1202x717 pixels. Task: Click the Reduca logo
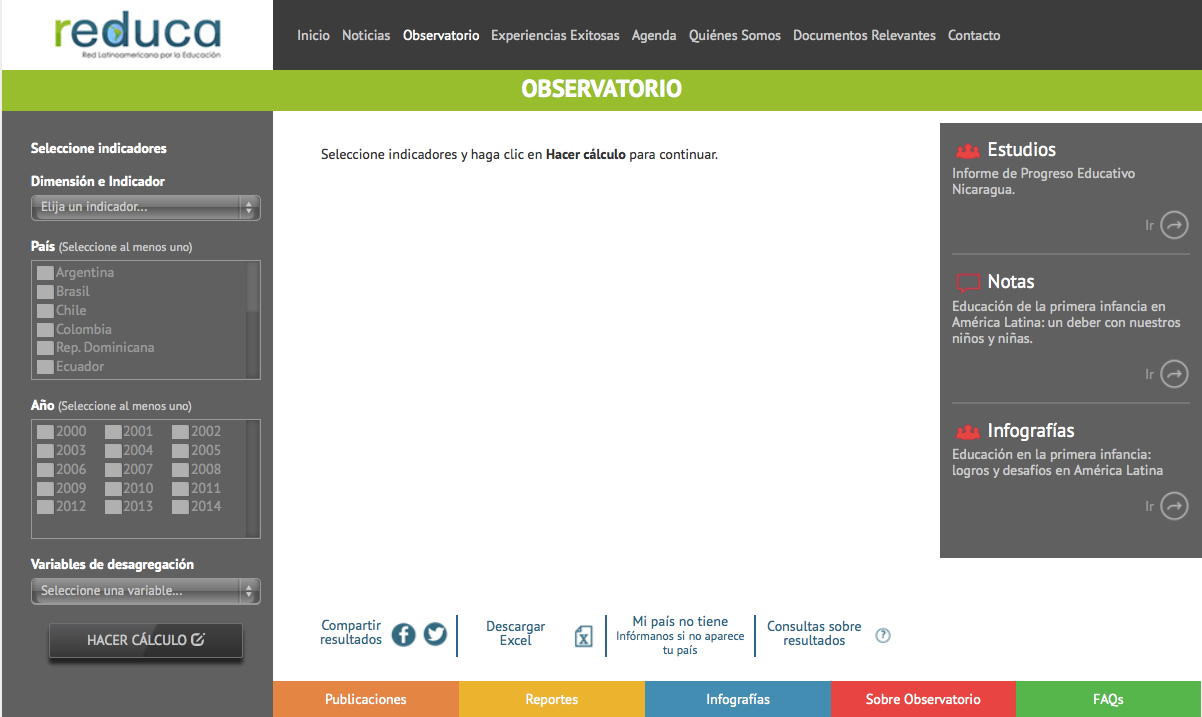137,35
